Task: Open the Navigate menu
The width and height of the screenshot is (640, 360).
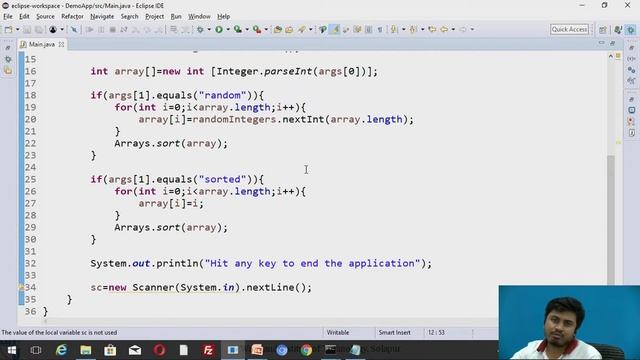Action: coord(102,16)
